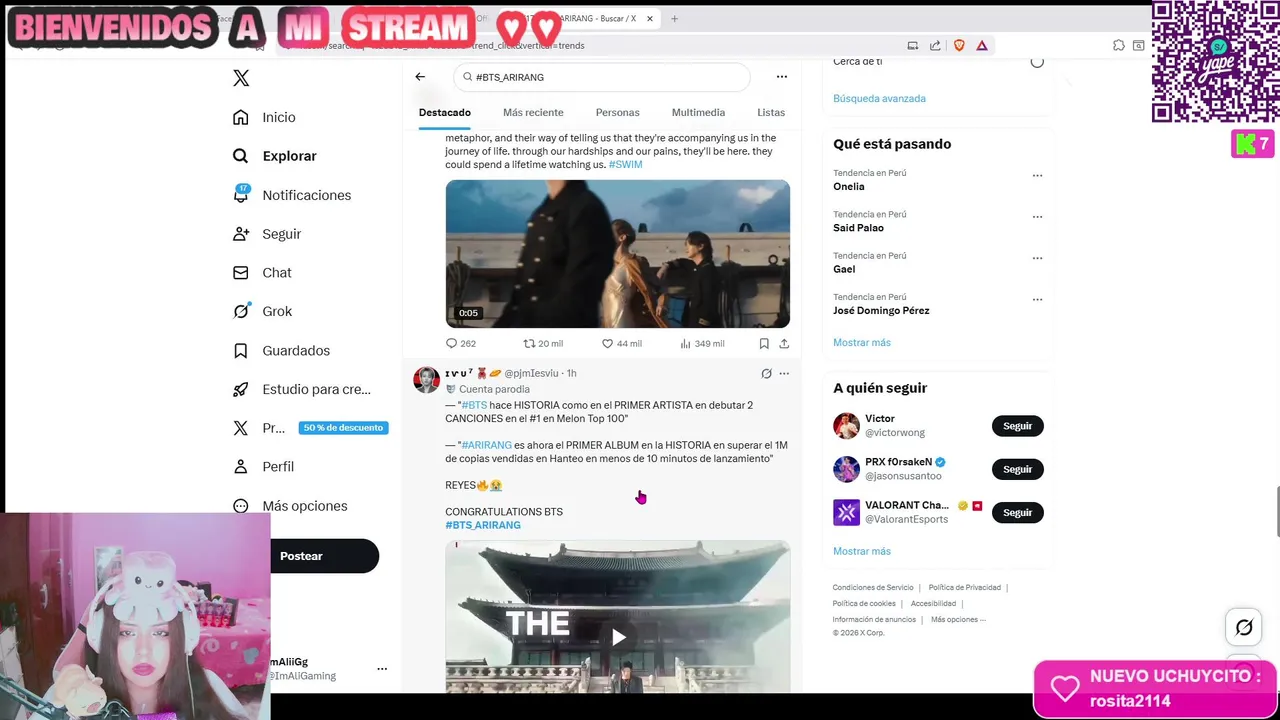
Task: Switch to Multimedia tab
Action: click(698, 112)
